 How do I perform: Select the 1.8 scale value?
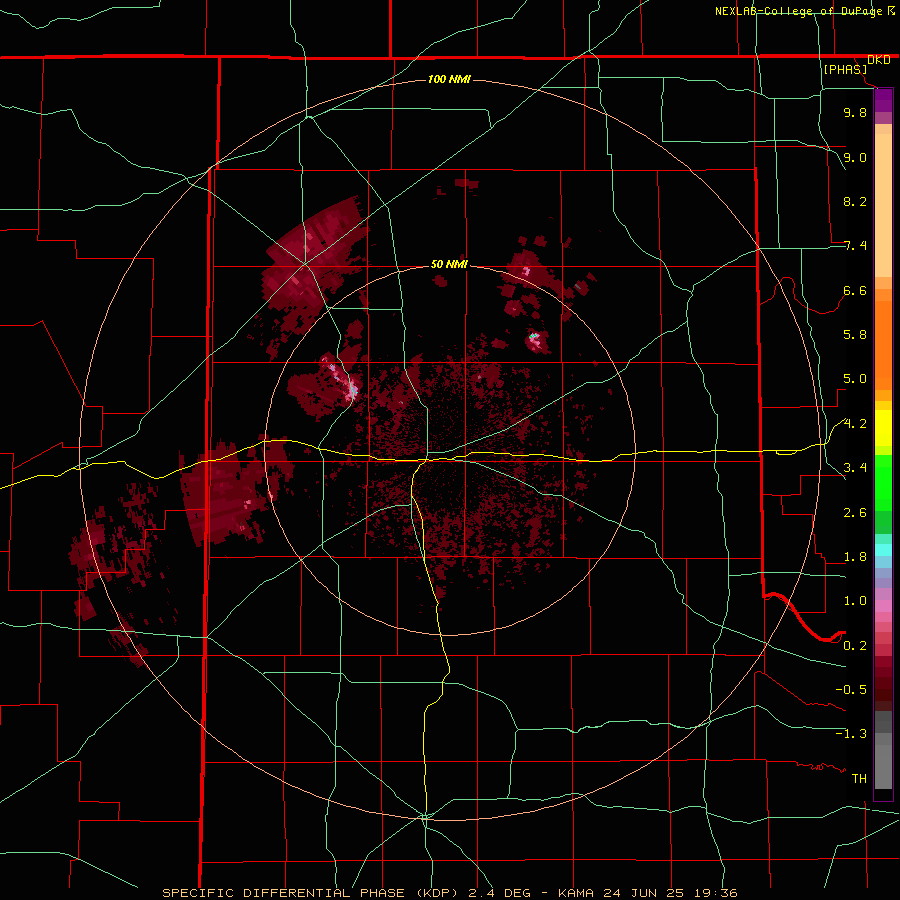855,557
